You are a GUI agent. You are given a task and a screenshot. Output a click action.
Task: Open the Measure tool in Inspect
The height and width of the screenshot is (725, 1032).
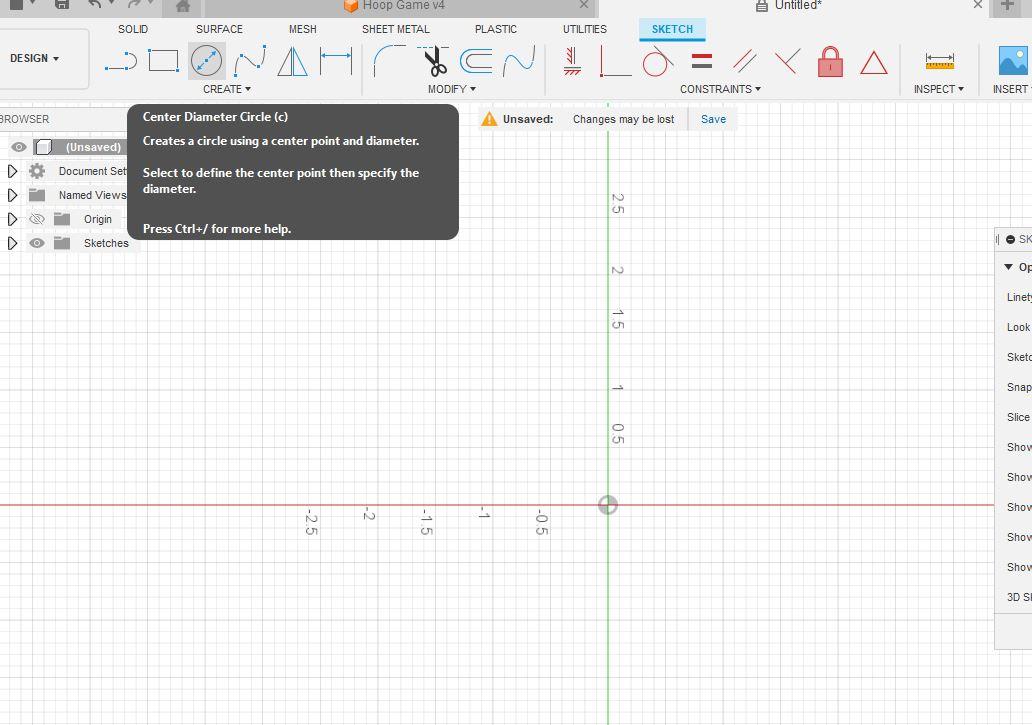(939, 61)
